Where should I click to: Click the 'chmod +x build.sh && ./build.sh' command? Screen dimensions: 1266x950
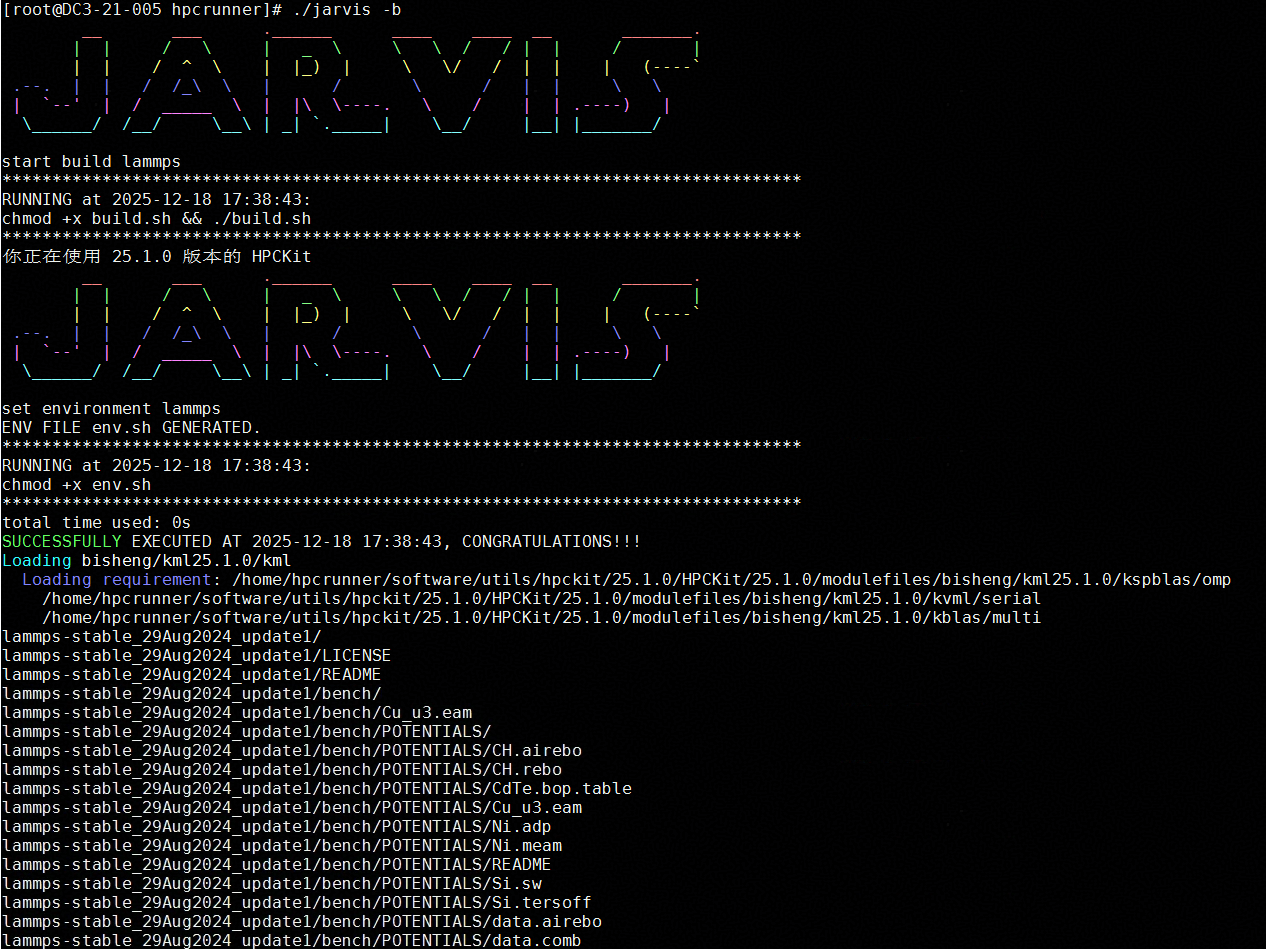pos(156,218)
